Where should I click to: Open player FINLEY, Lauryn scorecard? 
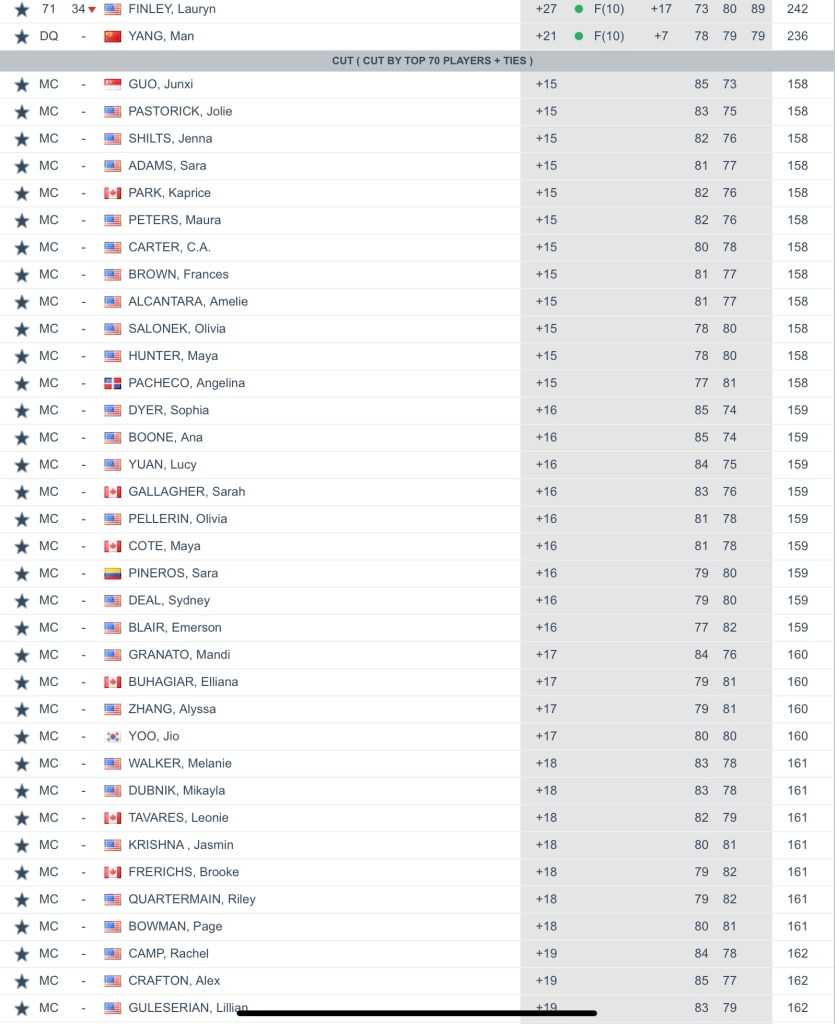[x=172, y=9]
